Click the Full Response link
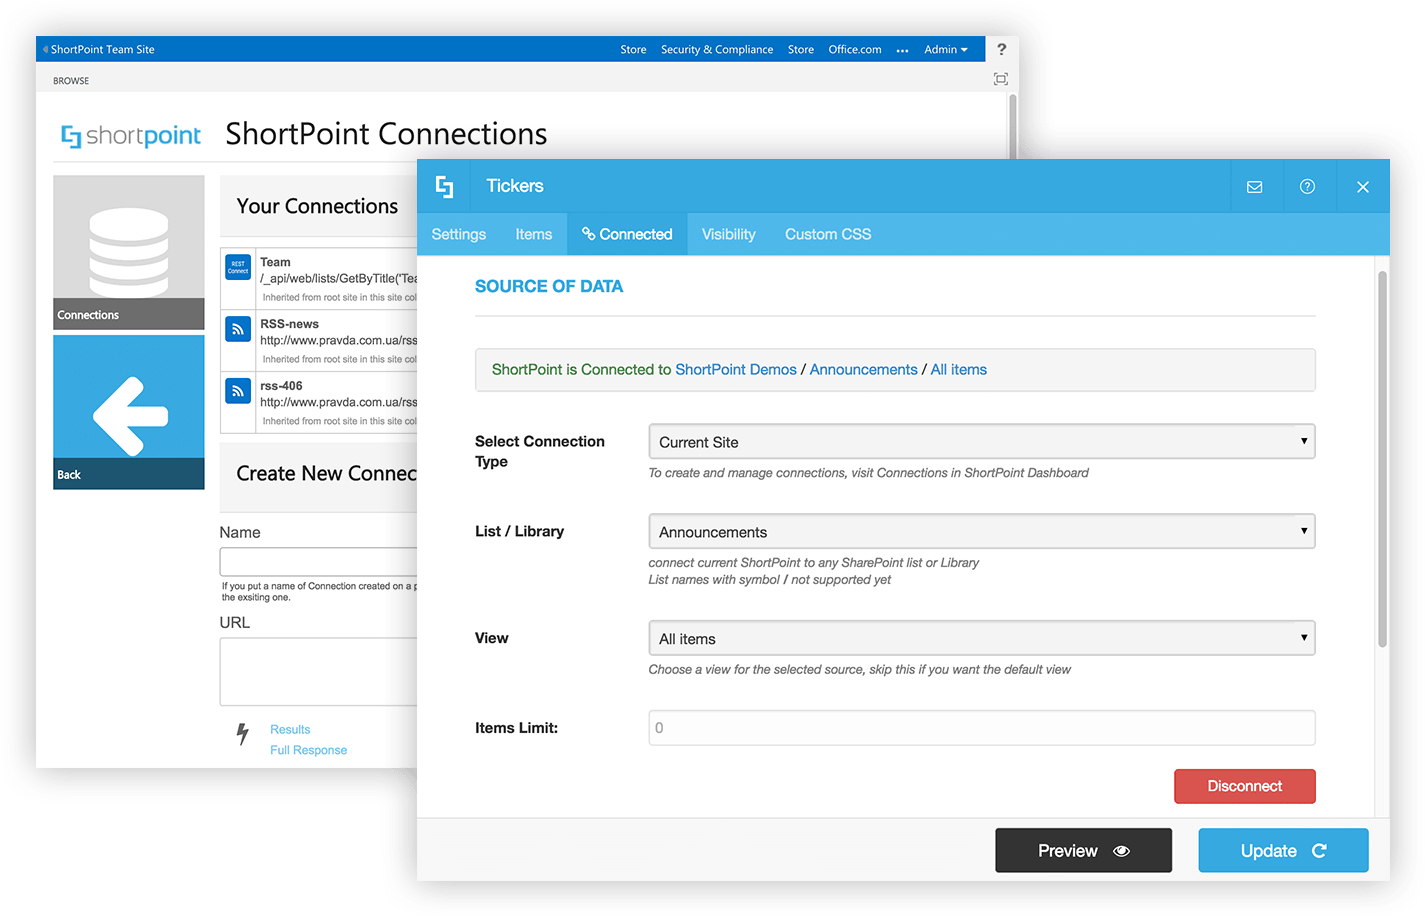 tap(309, 750)
